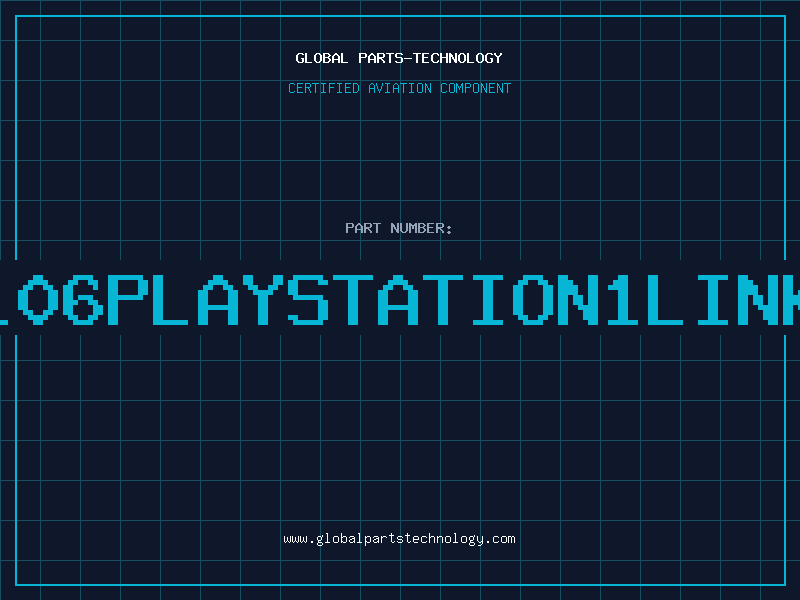Click the word TECHNOLOGY in the heading
Viewport: 800px width, 600px height.
click(458, 58)
